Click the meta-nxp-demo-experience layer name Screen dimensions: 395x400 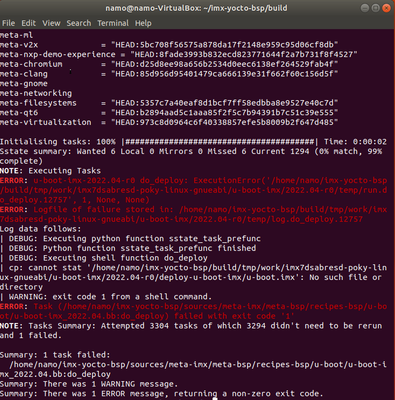coord(58,54)
